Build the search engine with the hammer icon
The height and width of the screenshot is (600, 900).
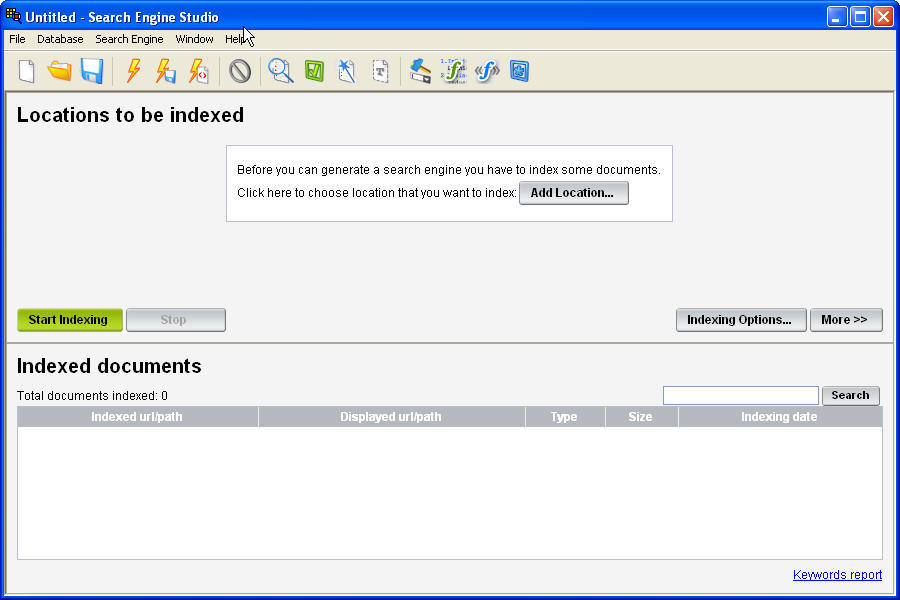419,70
